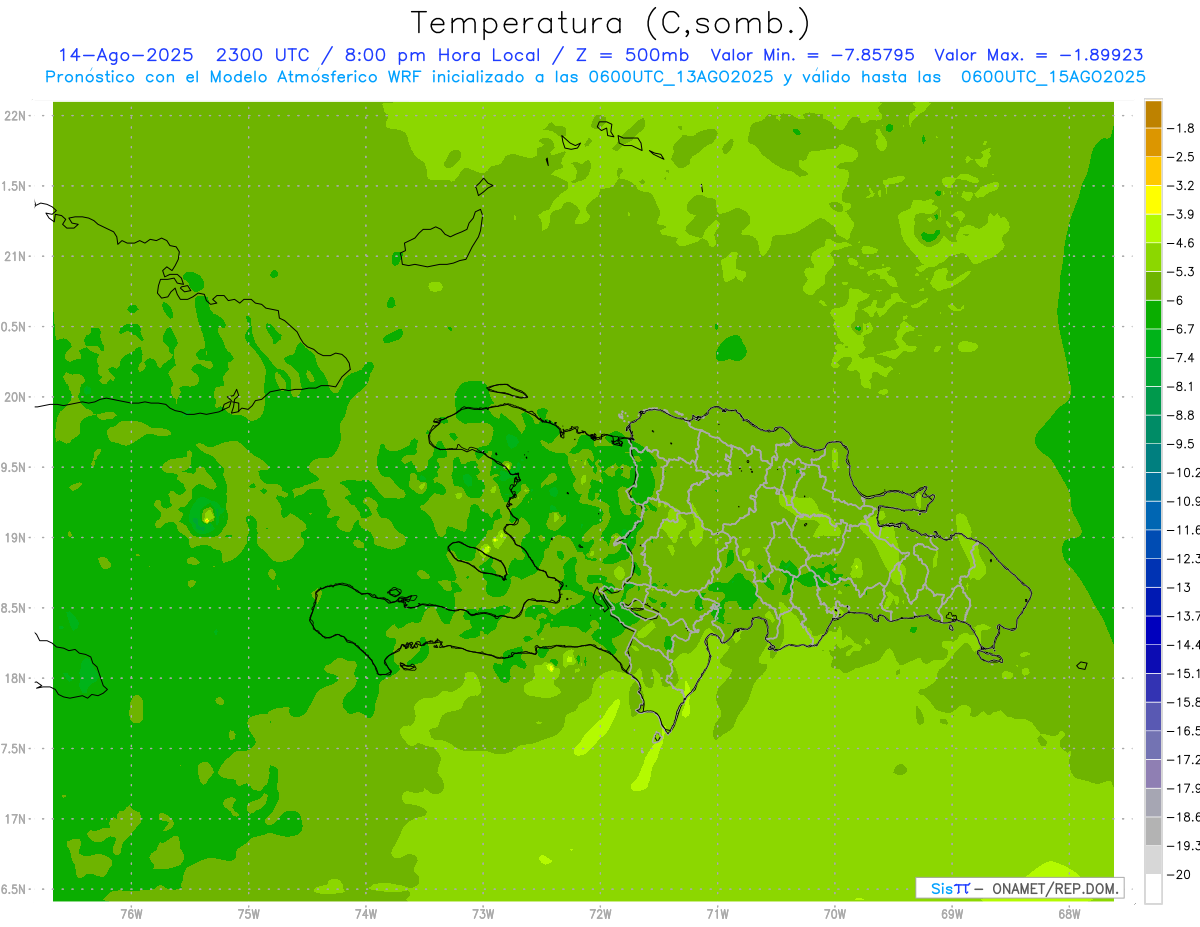Click the '-8.8' legend value
The image size is (1200, 927).
click(x=1181, y=415)
